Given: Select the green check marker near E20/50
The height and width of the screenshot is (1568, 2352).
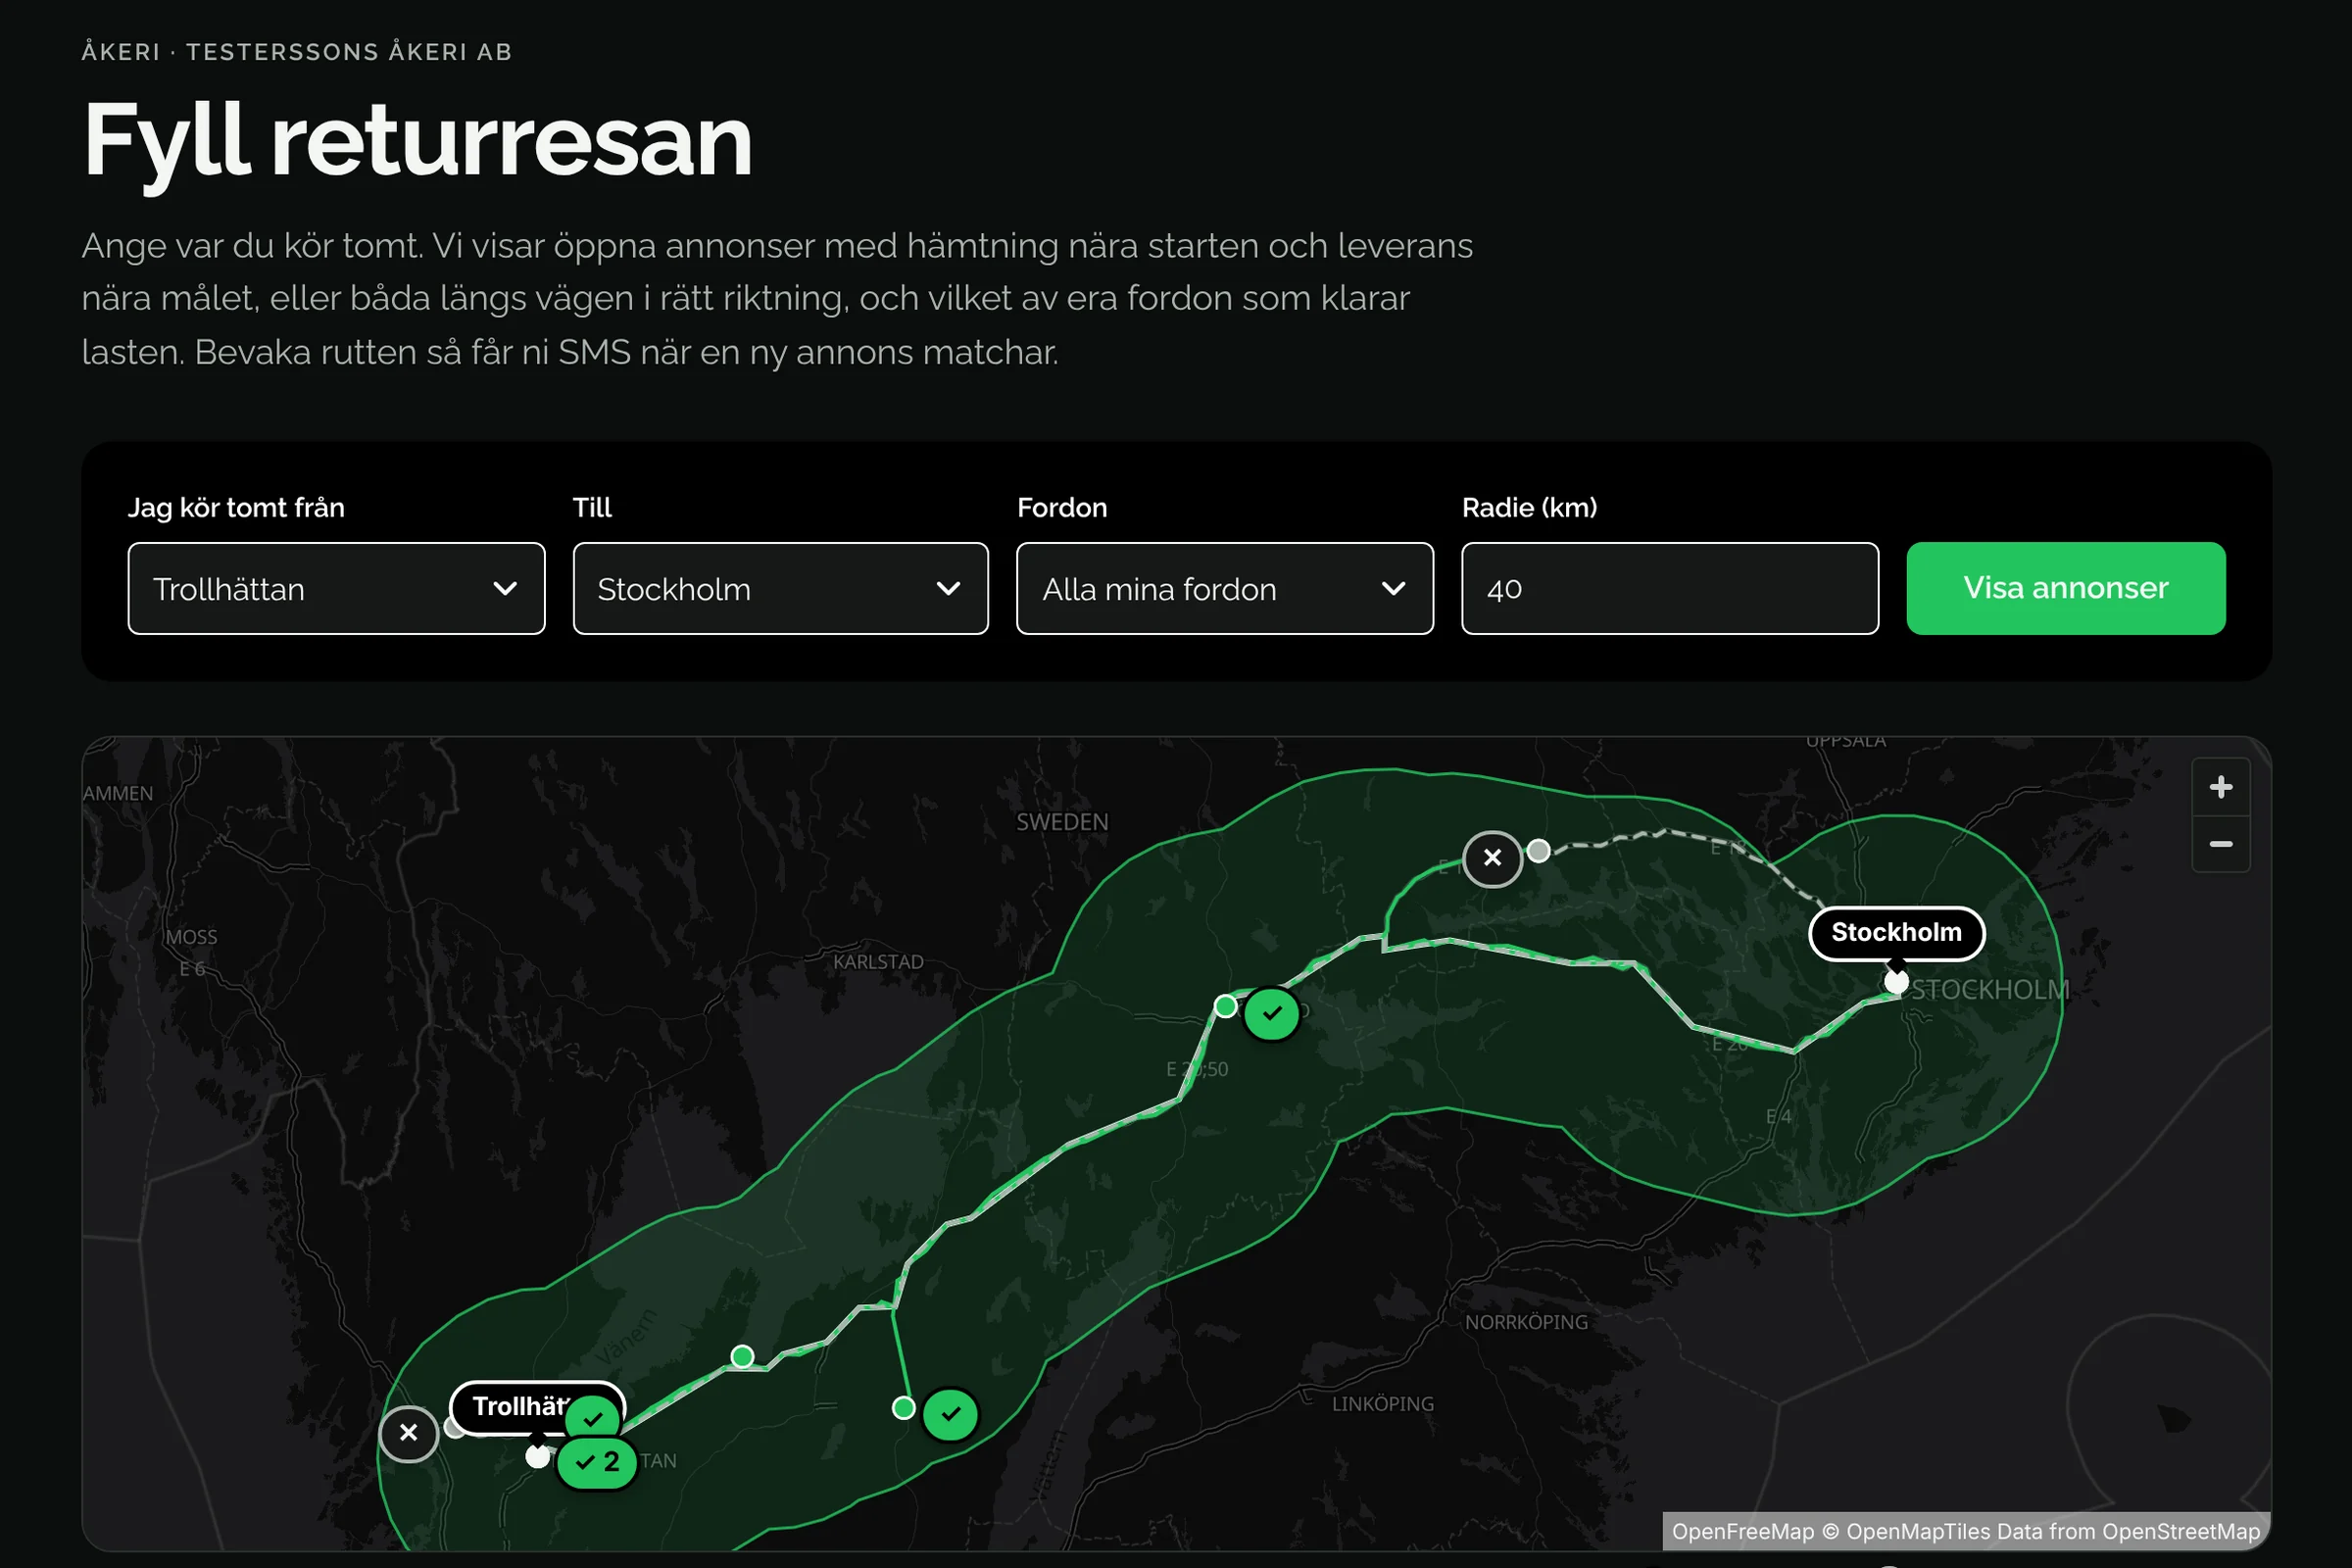Looking at the screenshot, I should coord(1271,1013).
